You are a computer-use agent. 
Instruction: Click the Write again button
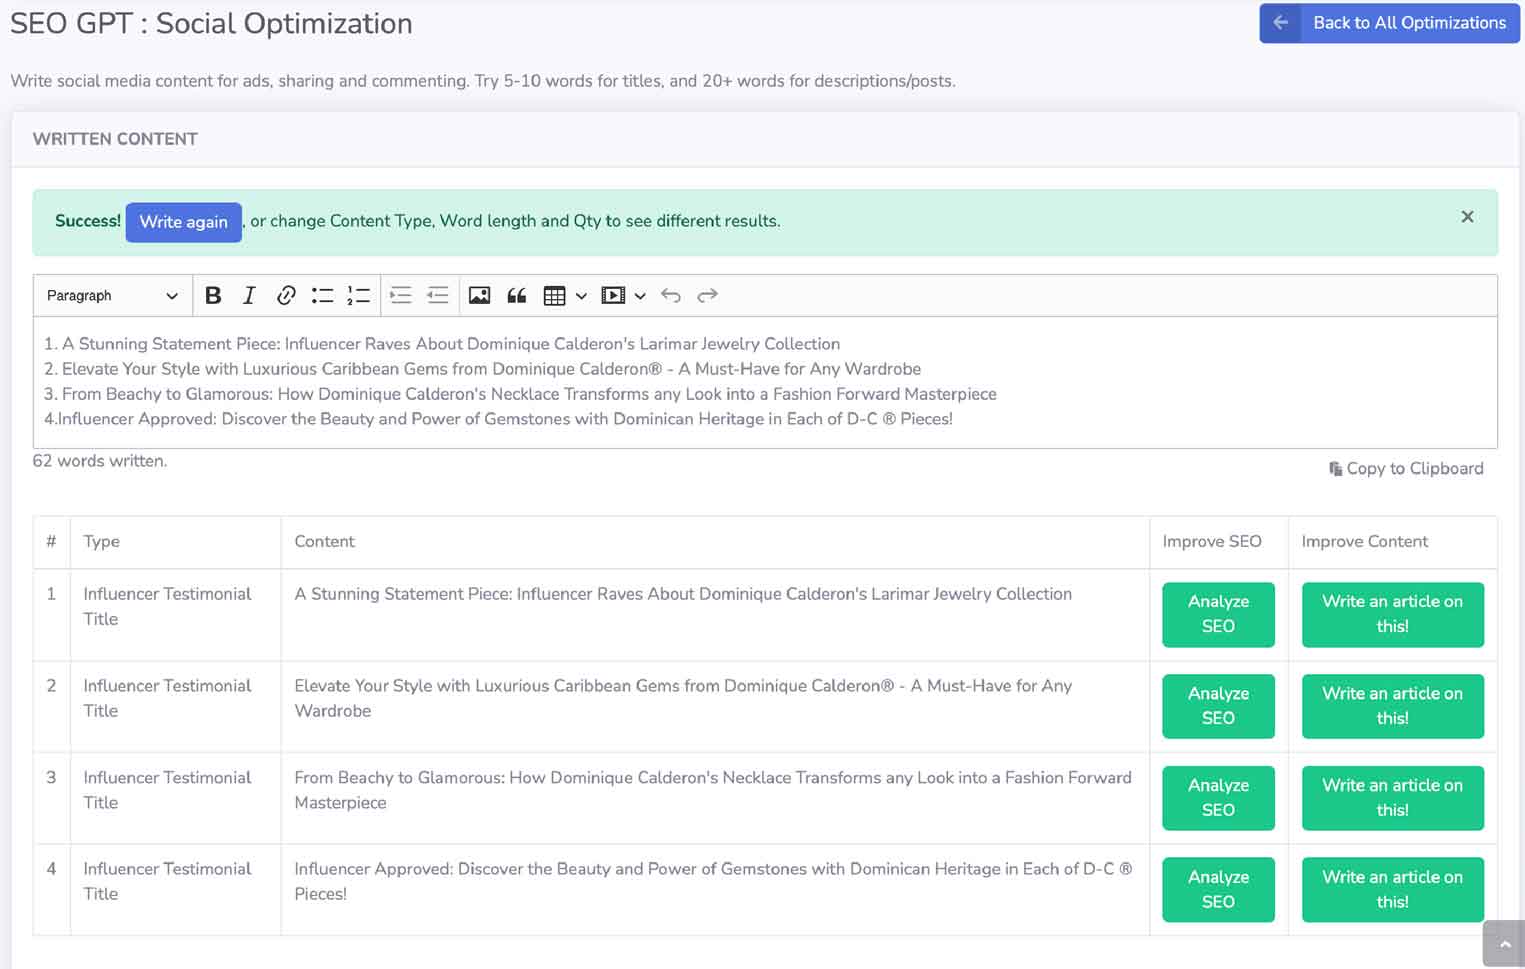pos(184,222)
